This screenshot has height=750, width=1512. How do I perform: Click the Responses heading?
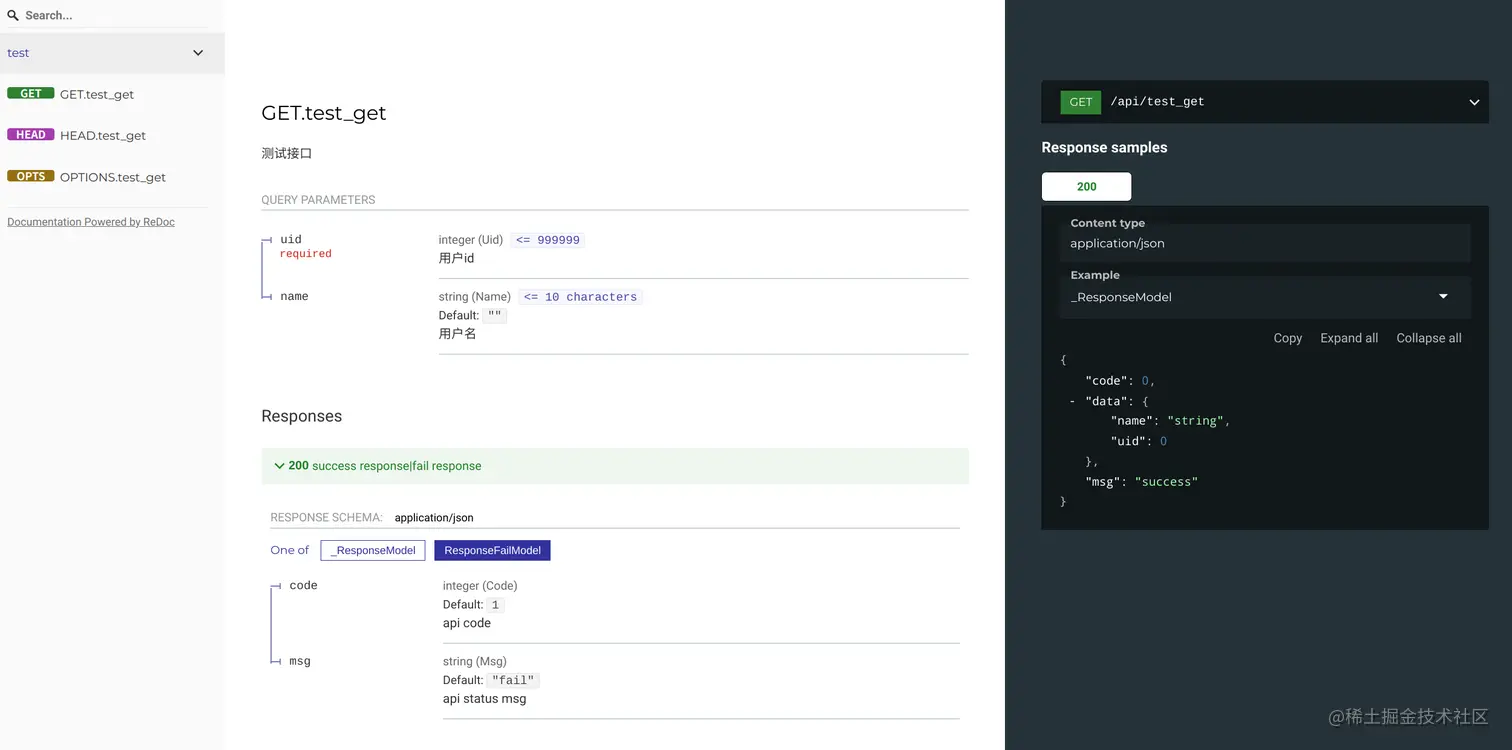coord(301,416)
